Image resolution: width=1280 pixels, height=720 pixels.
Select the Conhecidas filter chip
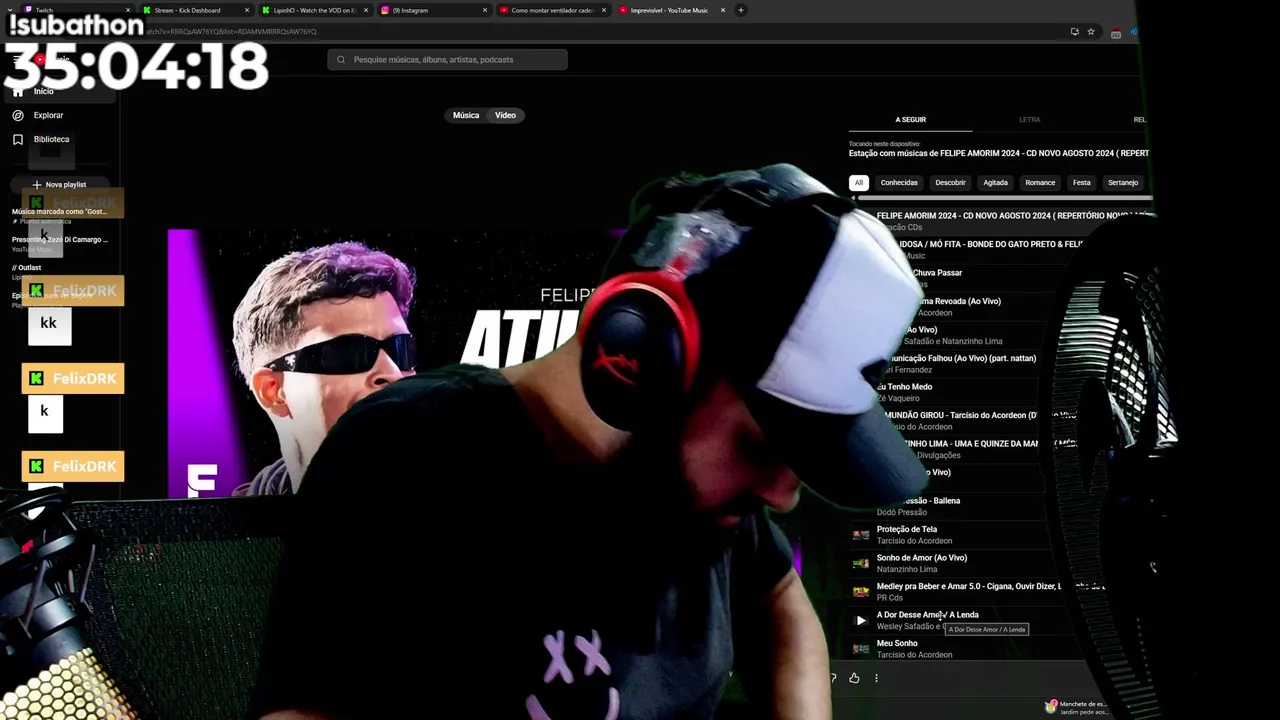[x=899, y=183]
